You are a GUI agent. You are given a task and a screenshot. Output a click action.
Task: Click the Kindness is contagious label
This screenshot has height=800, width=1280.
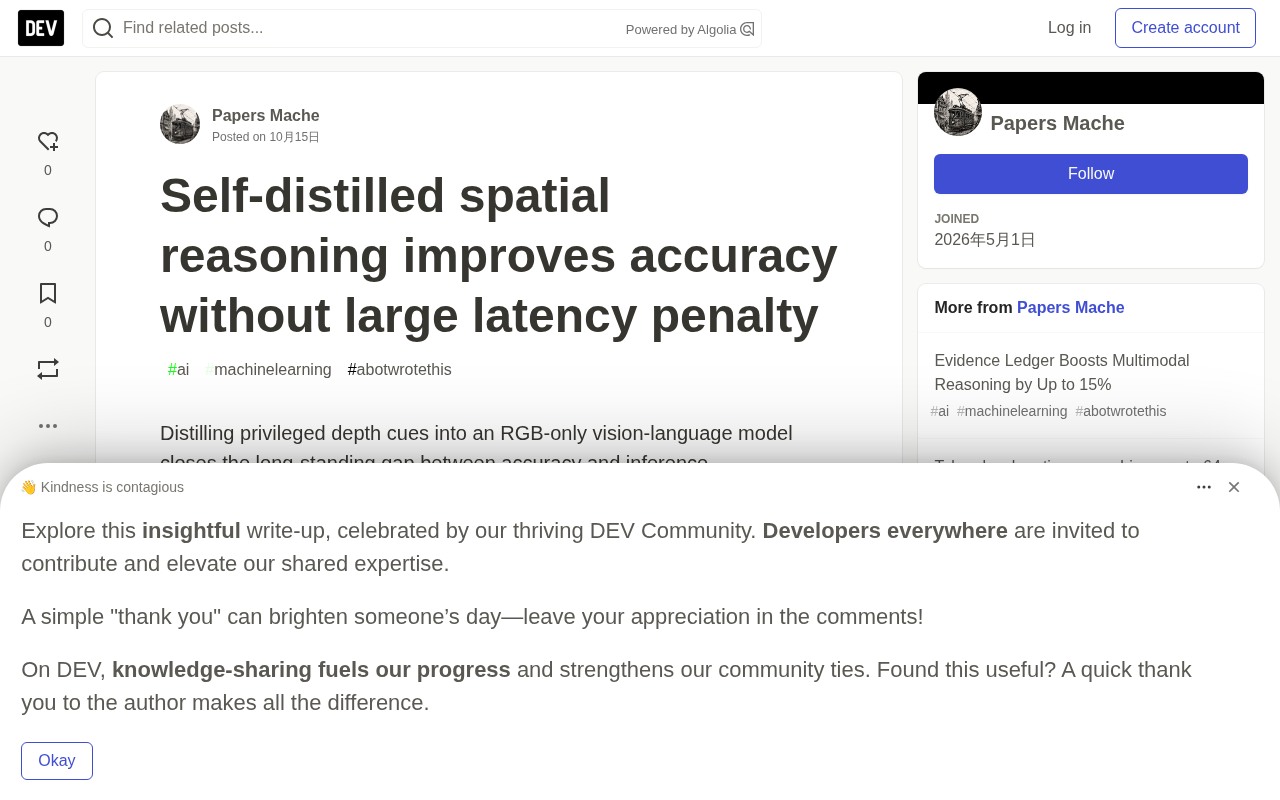pyautogui.click(x=102, y=487)
